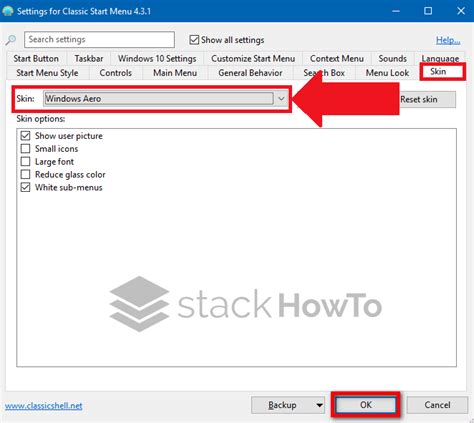474x423 pixels.
Task: Expand the Backup button dropdown arrow
Action: [x=319, y=405]
